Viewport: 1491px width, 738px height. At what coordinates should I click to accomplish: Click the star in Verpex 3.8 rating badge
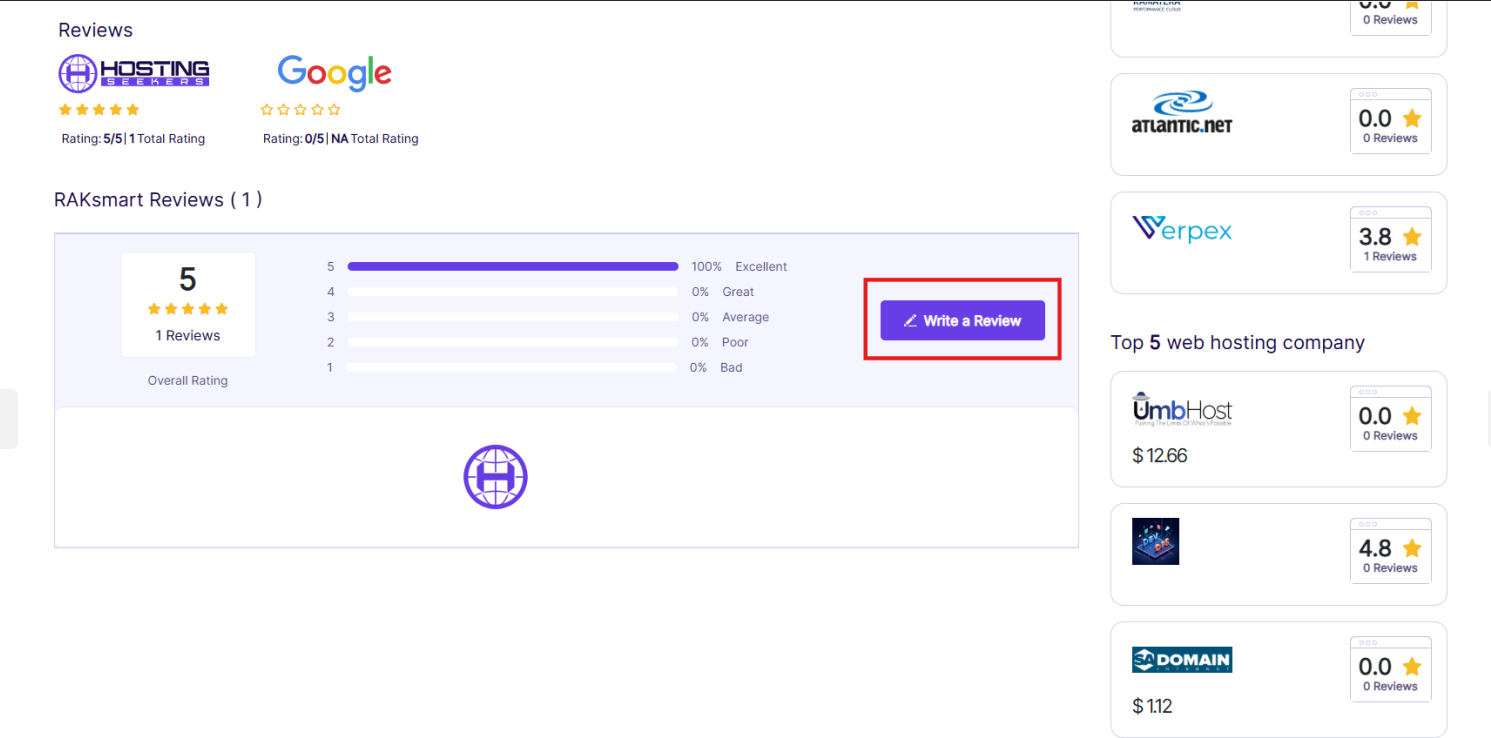point(1411,237)
